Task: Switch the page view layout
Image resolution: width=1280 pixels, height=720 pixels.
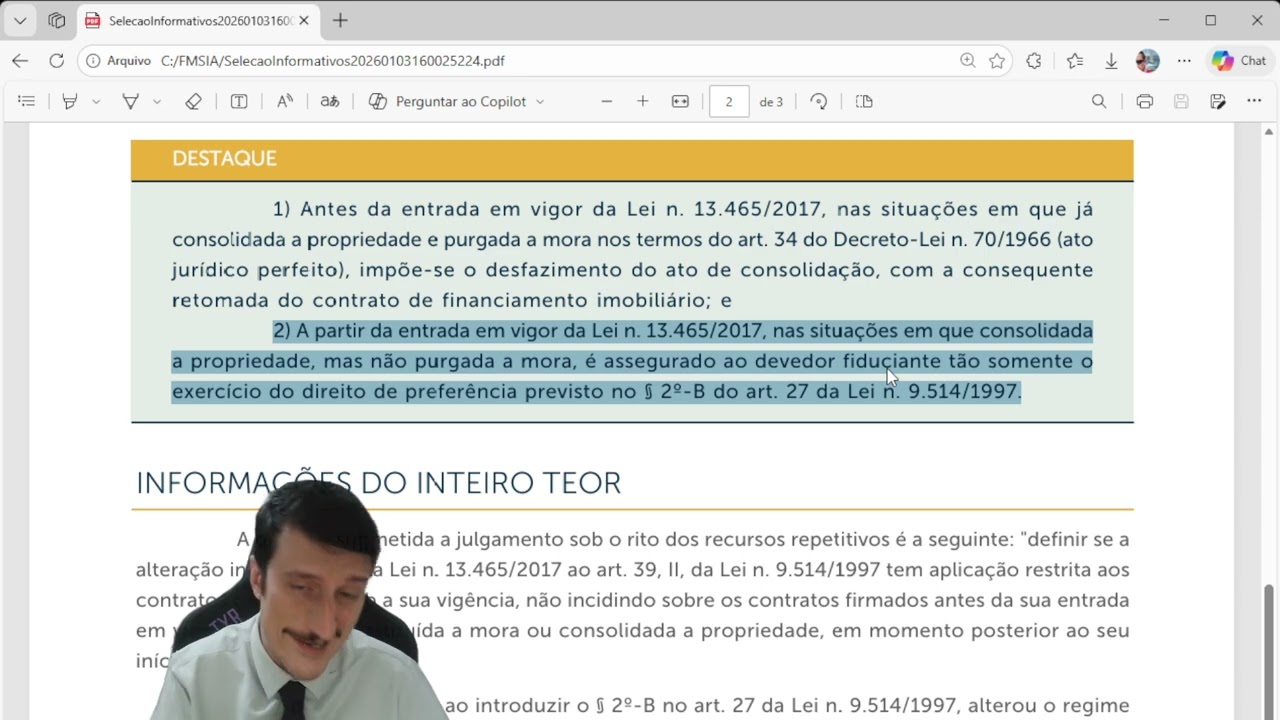Action: tap(864, 101)
